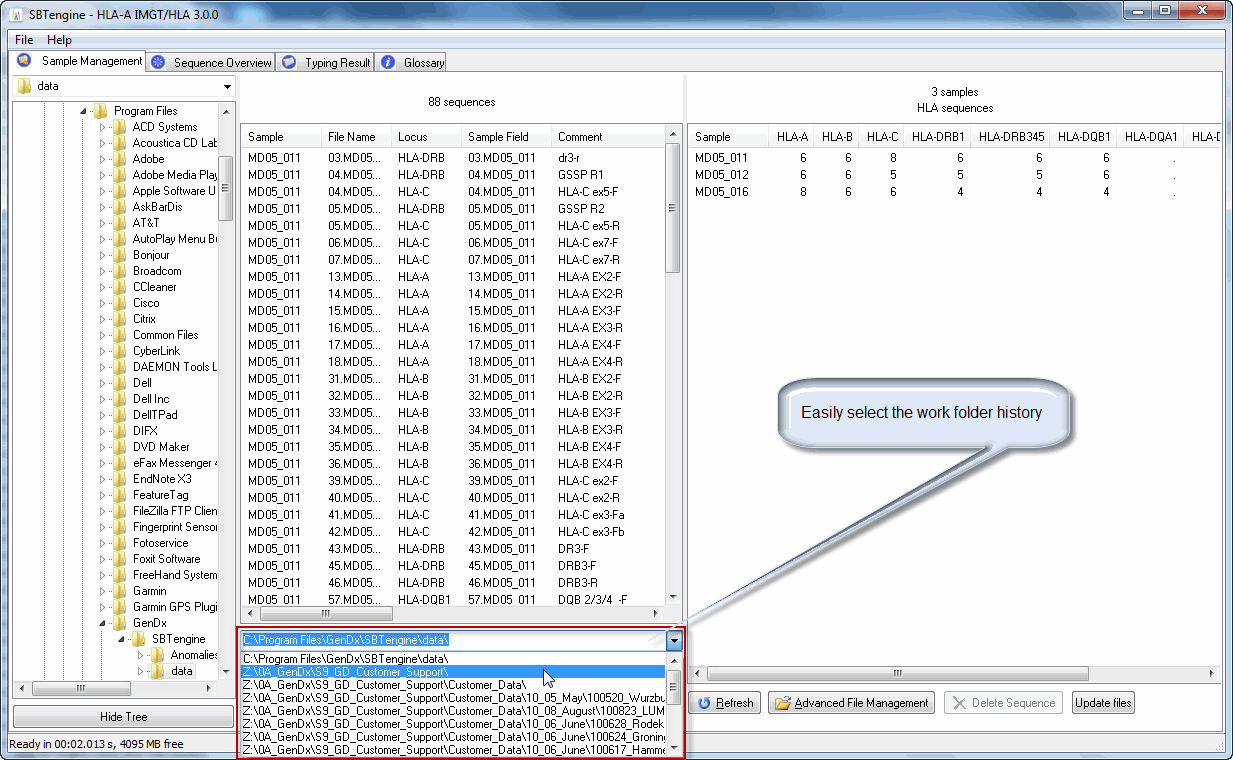
Task: Click the FeatureTag folder icon
Action: click(x=119, y=495)
